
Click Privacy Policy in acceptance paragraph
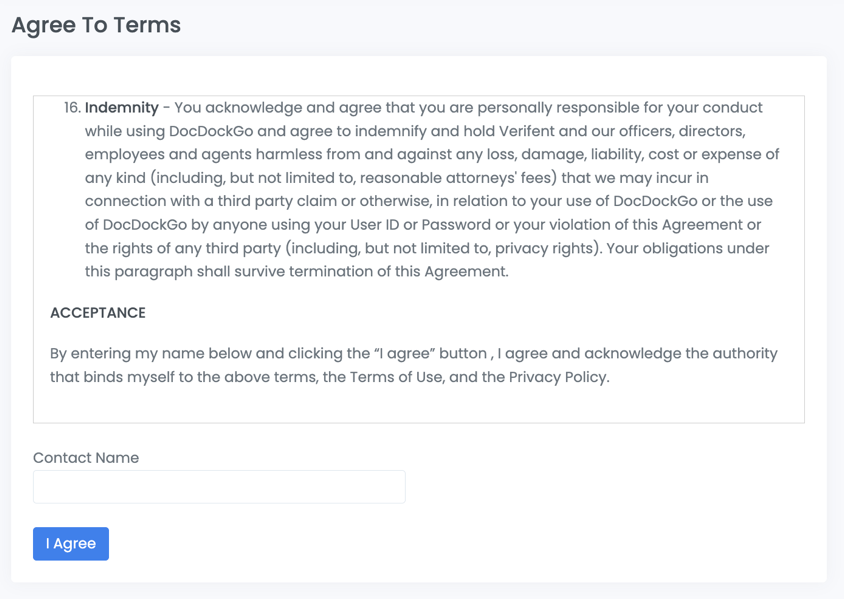(x=557, y=377)
